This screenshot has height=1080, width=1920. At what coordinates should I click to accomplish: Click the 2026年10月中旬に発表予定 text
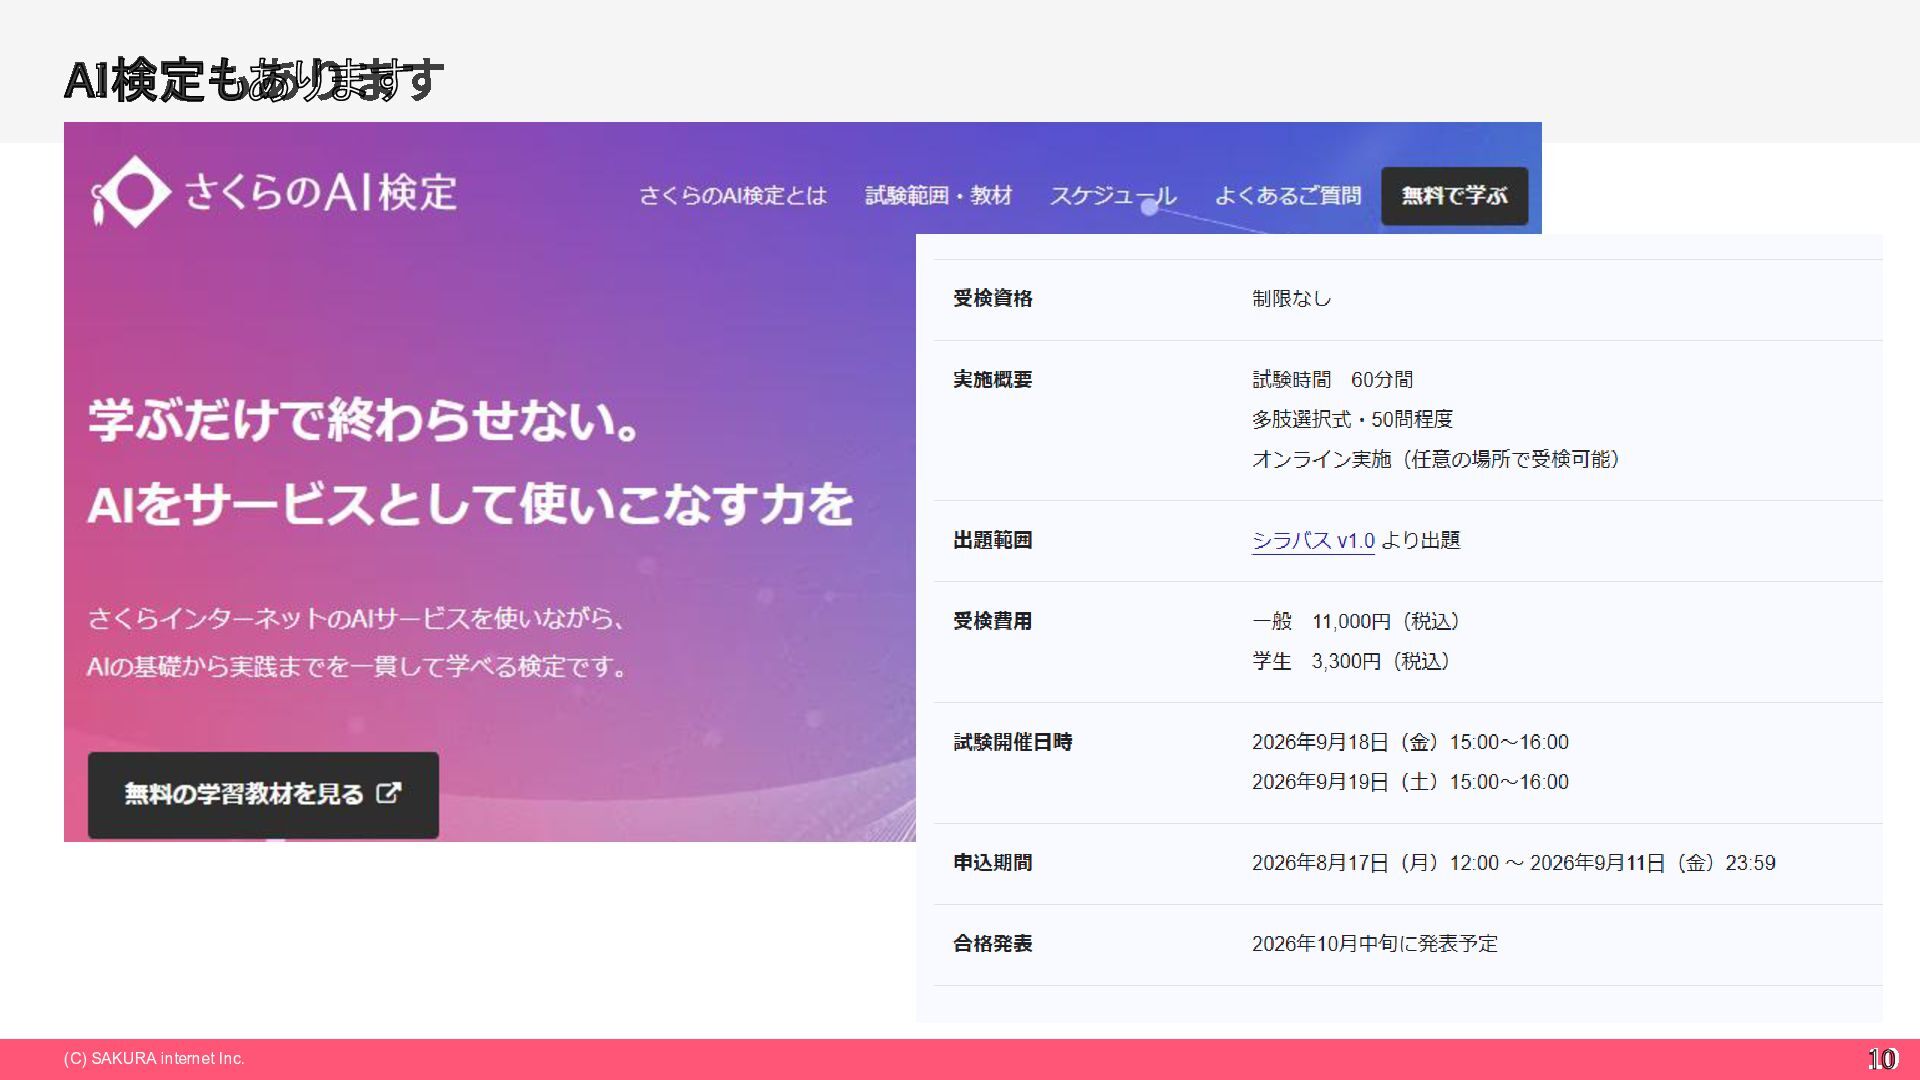[1375, 944]
